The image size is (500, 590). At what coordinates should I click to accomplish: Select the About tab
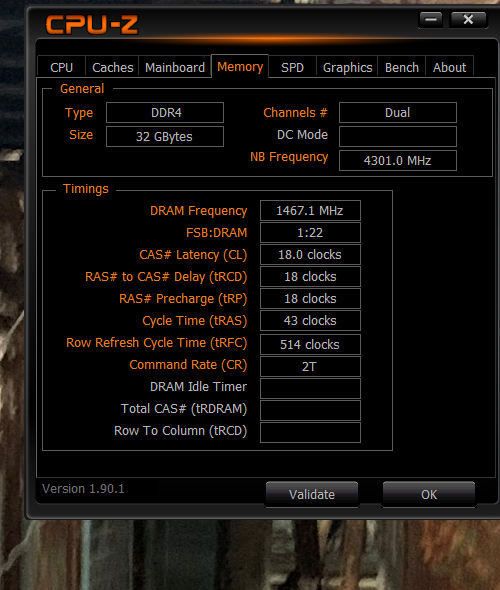(449, 67)
